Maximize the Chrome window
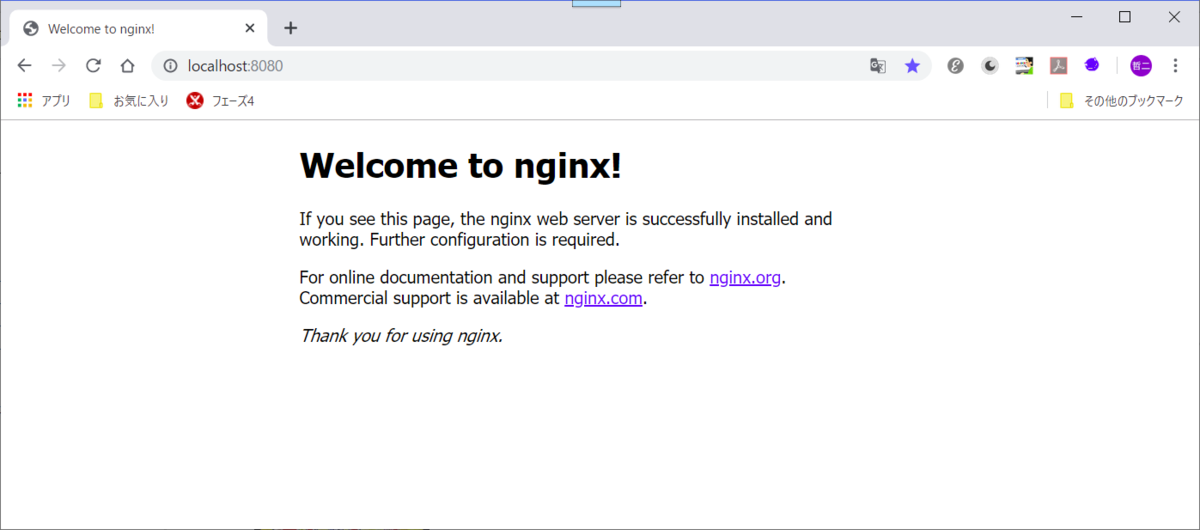 tap(1124, 17)
